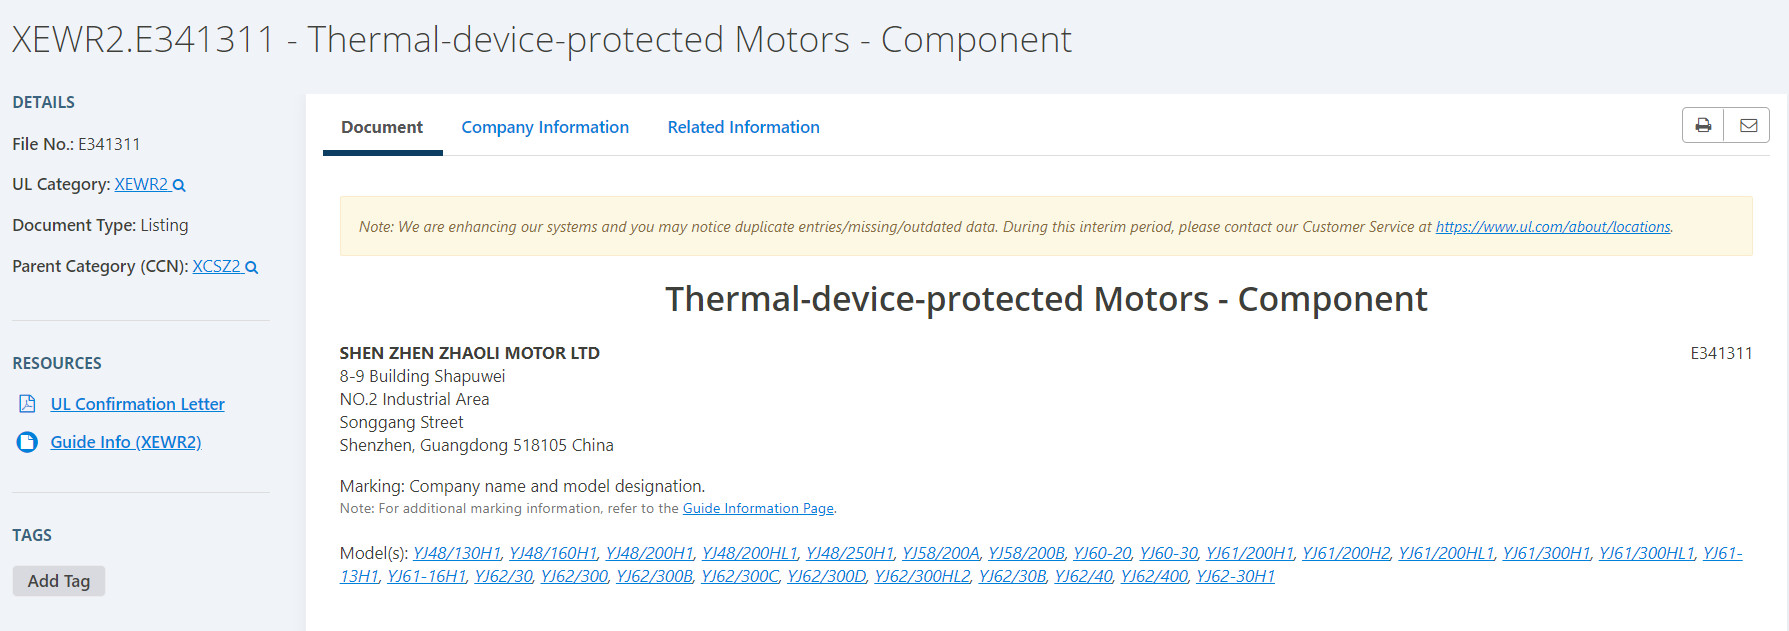Switch to the Company Information tab
The image size is (1789, 631).
coord(545,127)
